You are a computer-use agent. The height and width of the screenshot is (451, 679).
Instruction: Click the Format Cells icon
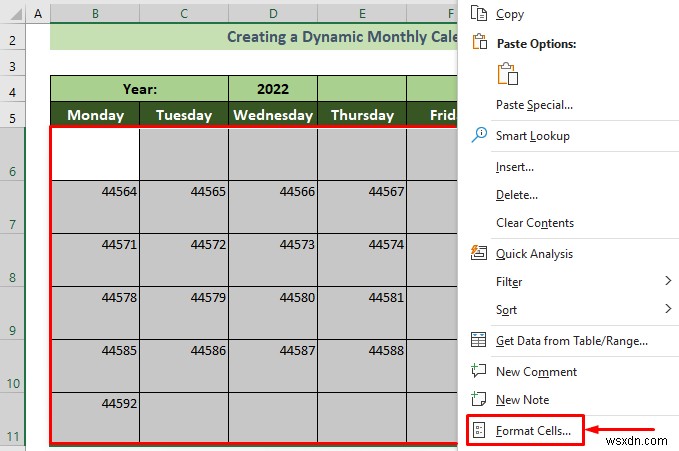coord(479,430)
